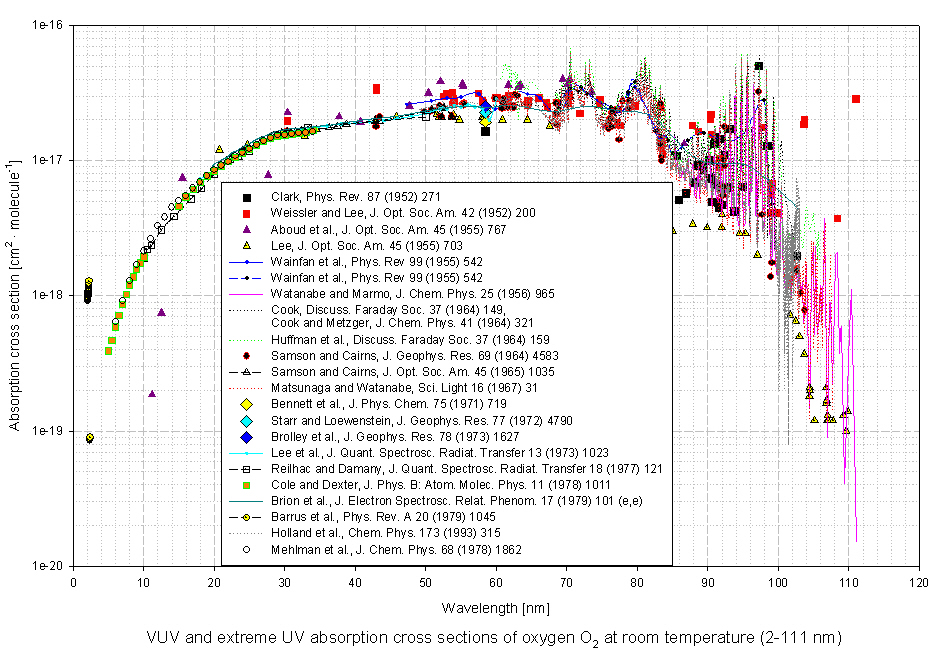Click the Wavelength [nm] x-axis label

click(496, 607)
